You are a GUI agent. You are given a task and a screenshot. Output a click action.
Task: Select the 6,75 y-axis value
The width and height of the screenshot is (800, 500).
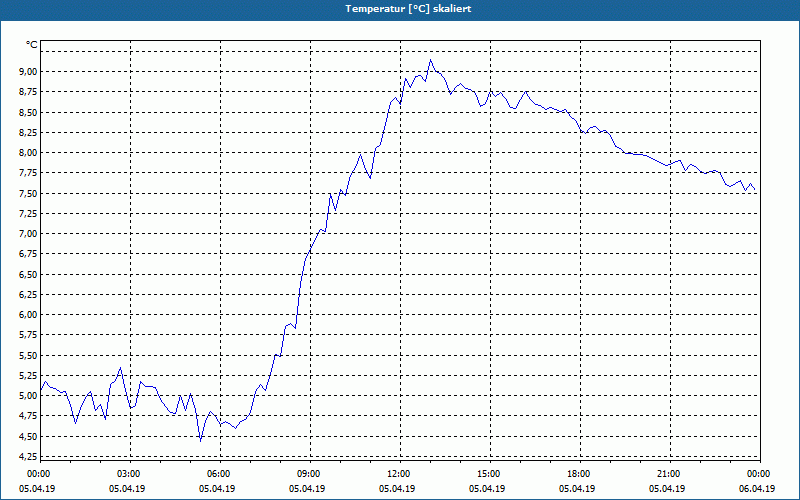tap(28, 254)
